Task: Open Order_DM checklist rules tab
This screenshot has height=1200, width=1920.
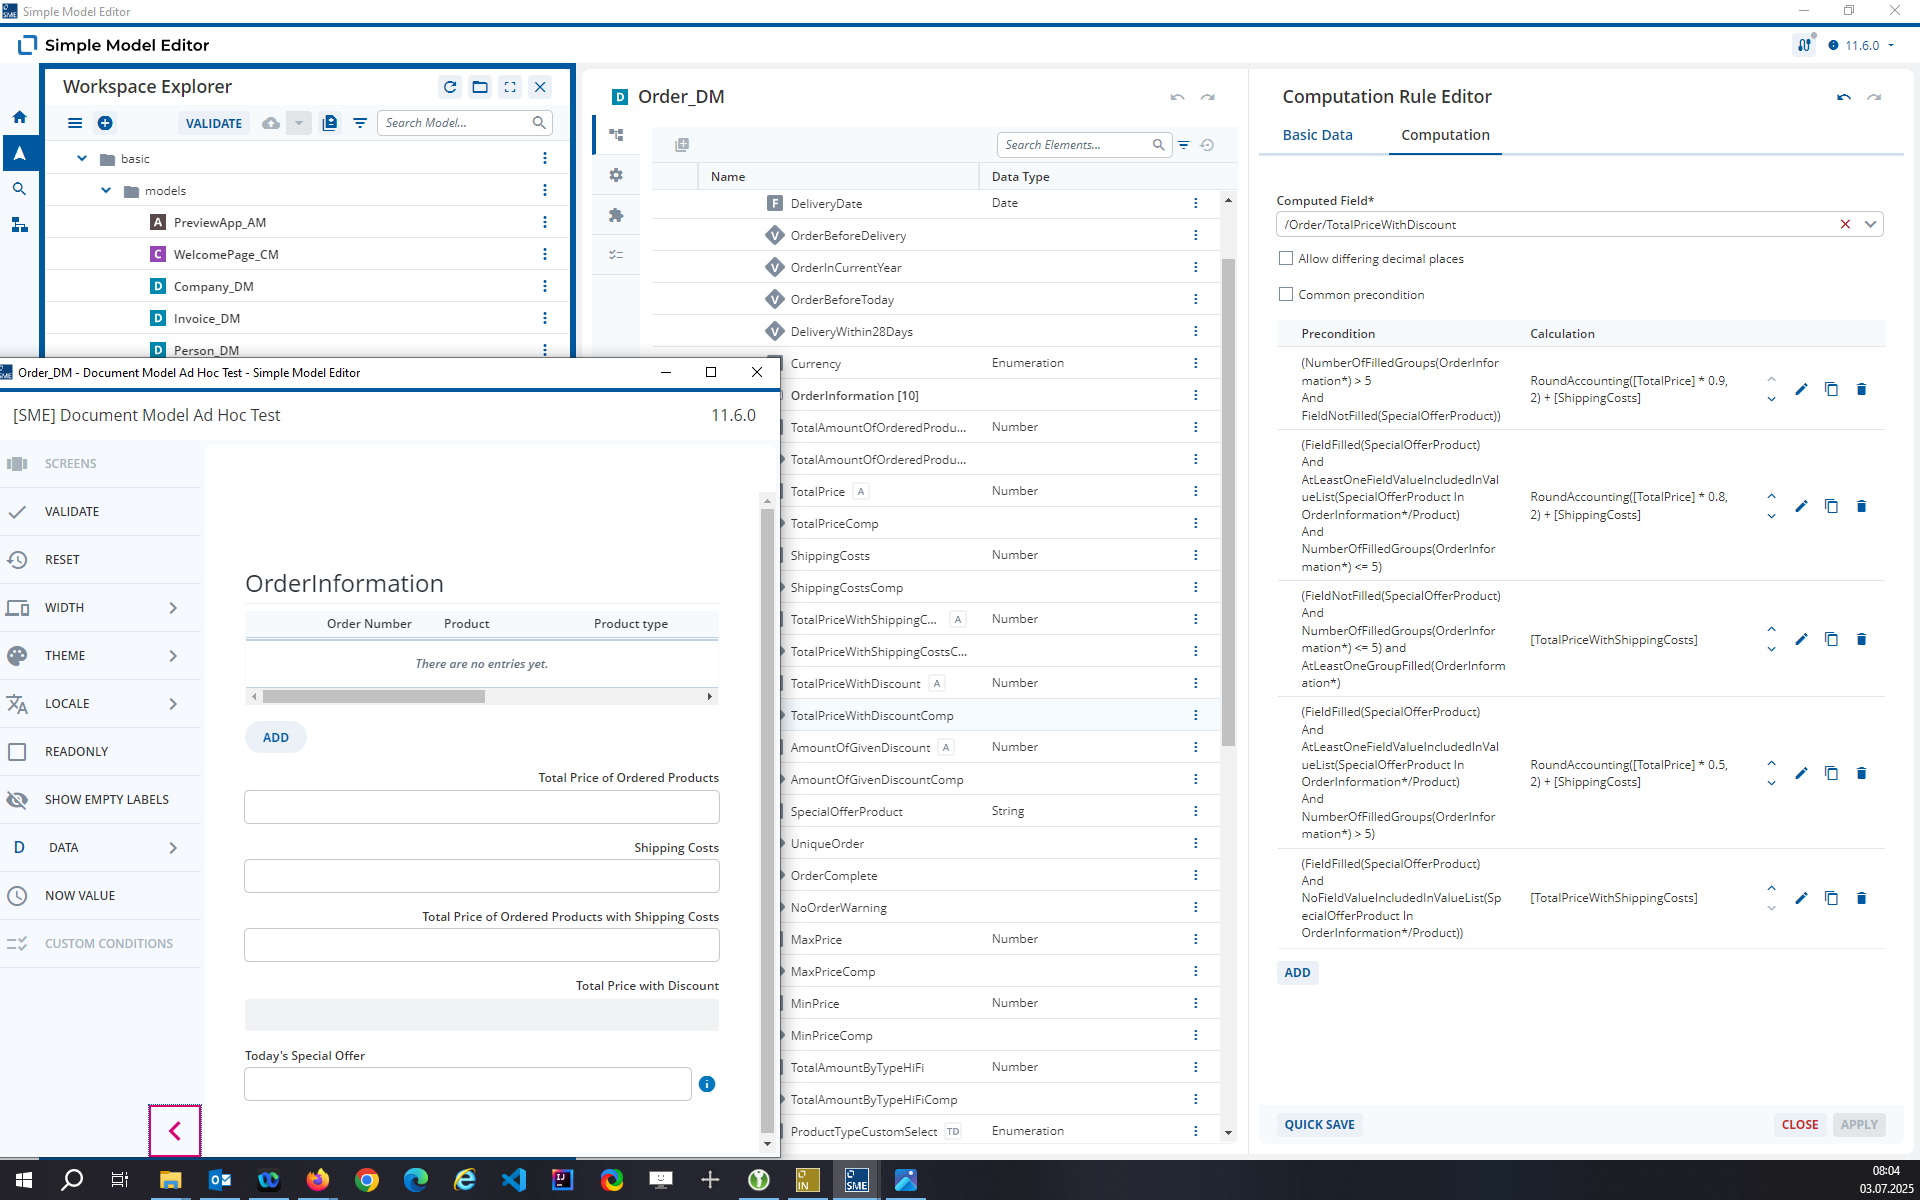Action: (616, 255)
